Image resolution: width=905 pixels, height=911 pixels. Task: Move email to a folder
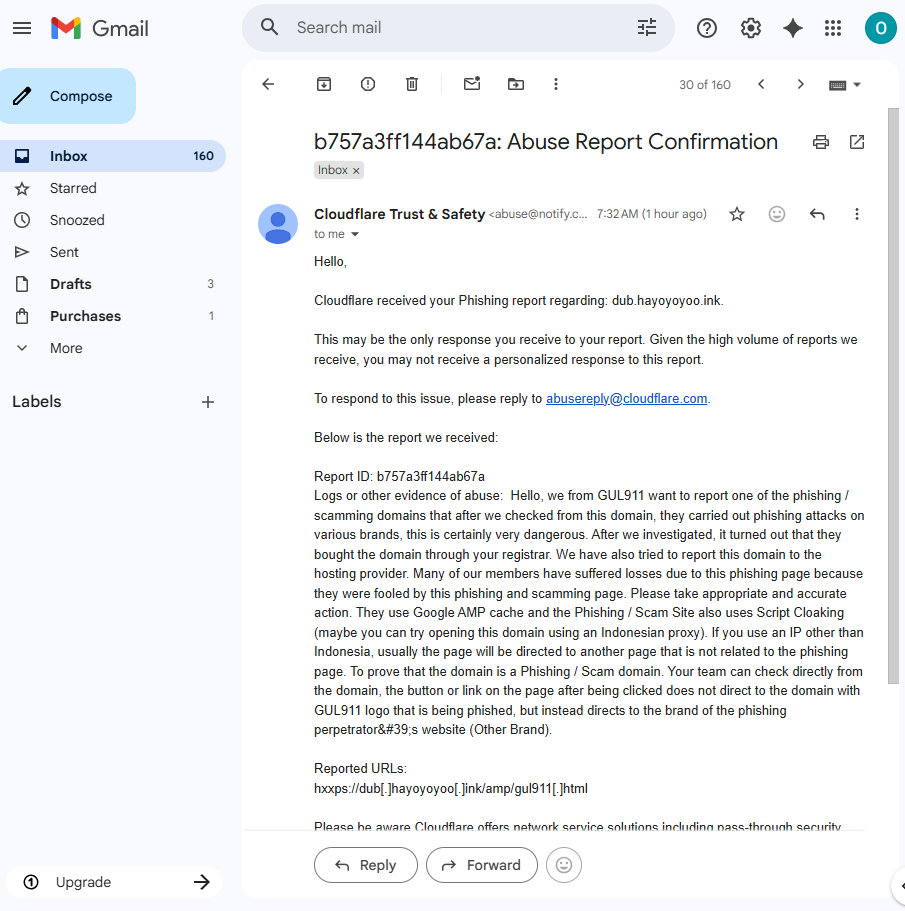(516, 84)
